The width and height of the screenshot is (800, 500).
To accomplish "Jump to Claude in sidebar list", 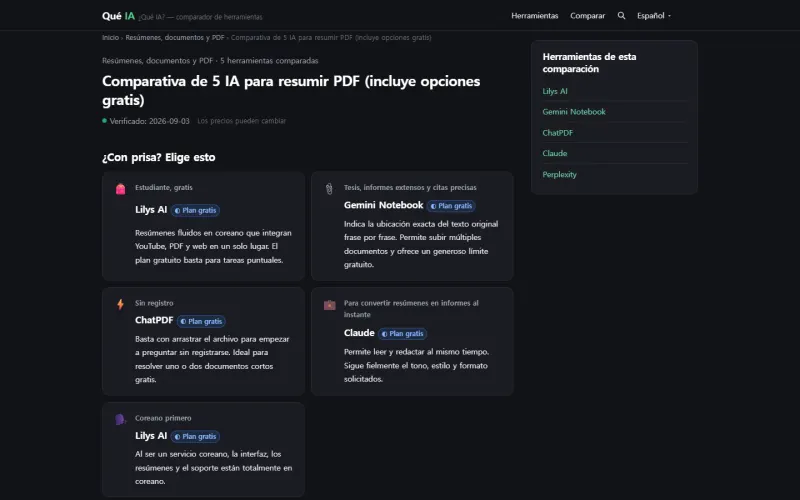I will [555, 153].
